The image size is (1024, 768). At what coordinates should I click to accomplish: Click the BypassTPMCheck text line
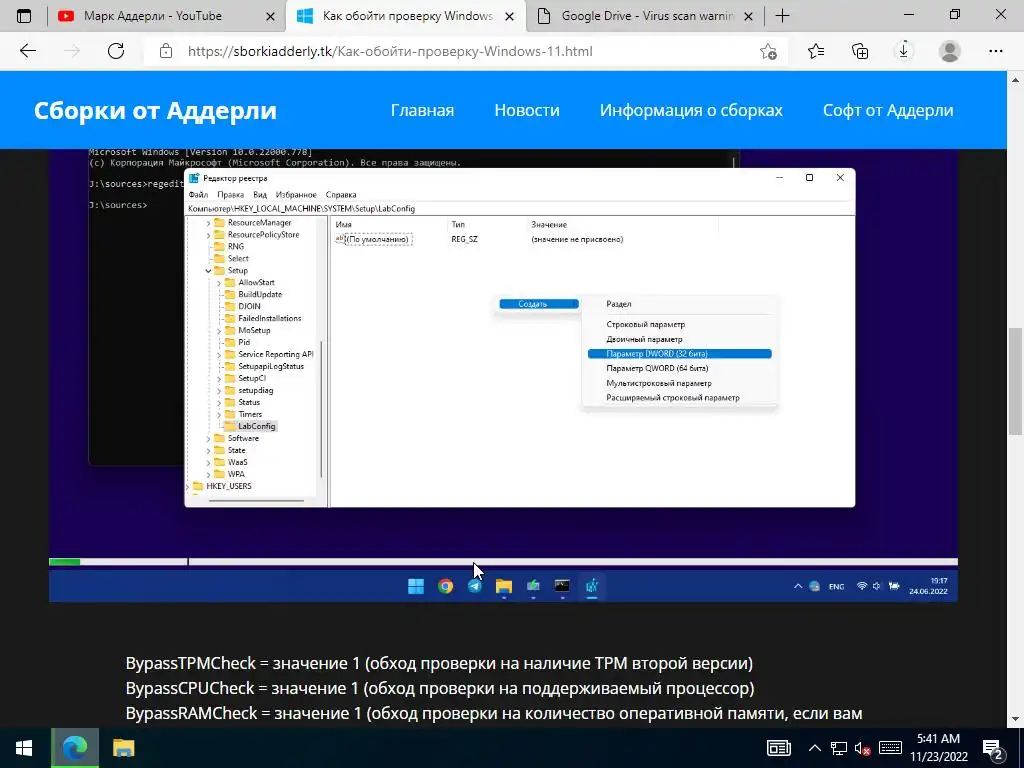click(x=439, y=663)
